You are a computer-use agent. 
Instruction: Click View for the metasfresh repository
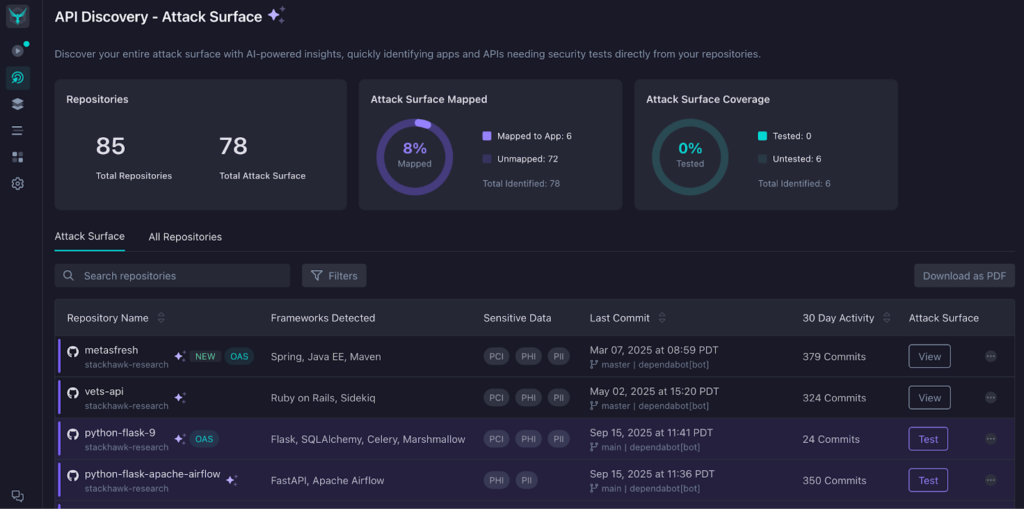[x=929, y=356]
